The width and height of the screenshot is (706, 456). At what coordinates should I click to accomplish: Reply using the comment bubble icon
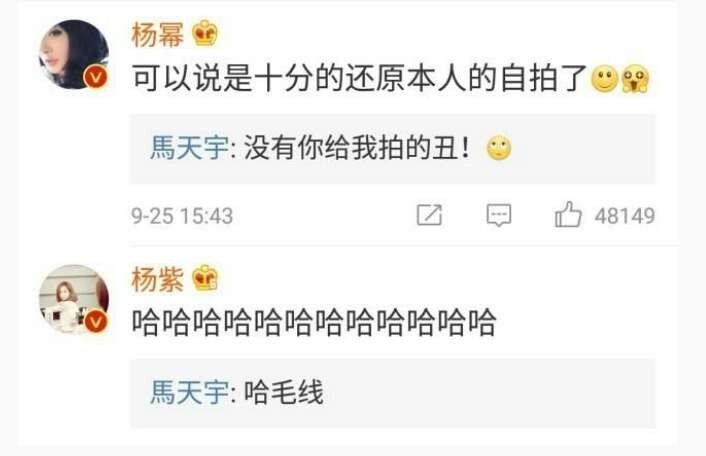[499, 215]
